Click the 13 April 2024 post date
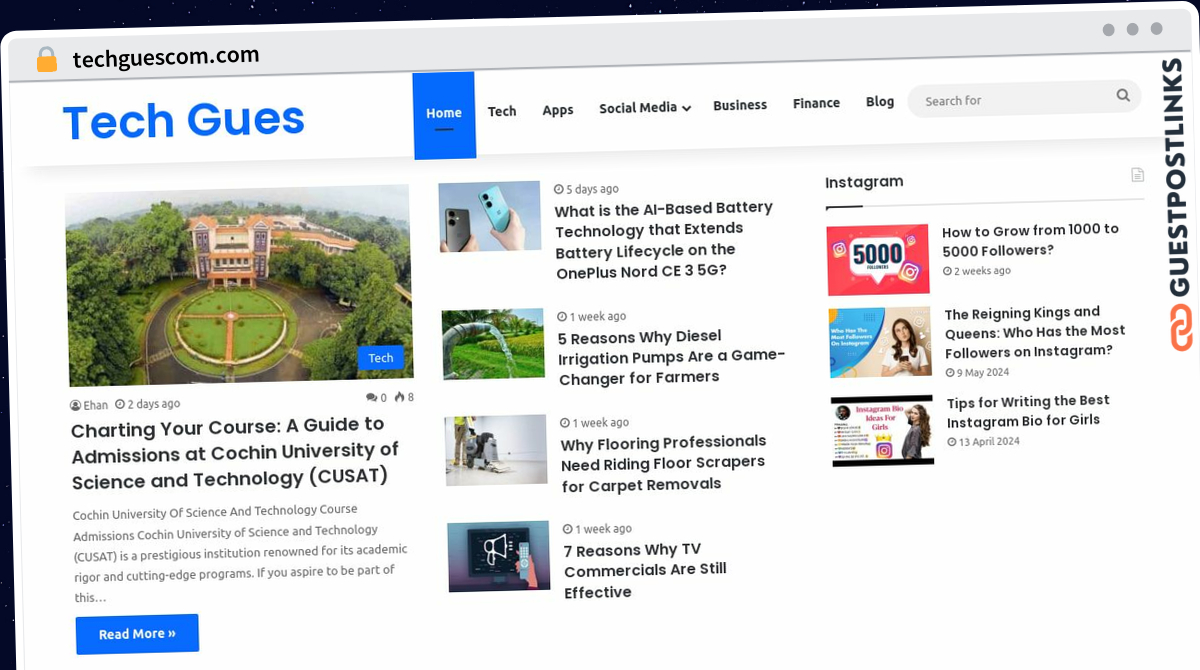The height and width of the screenshot is (670, 1200). (x=984, y=441)
